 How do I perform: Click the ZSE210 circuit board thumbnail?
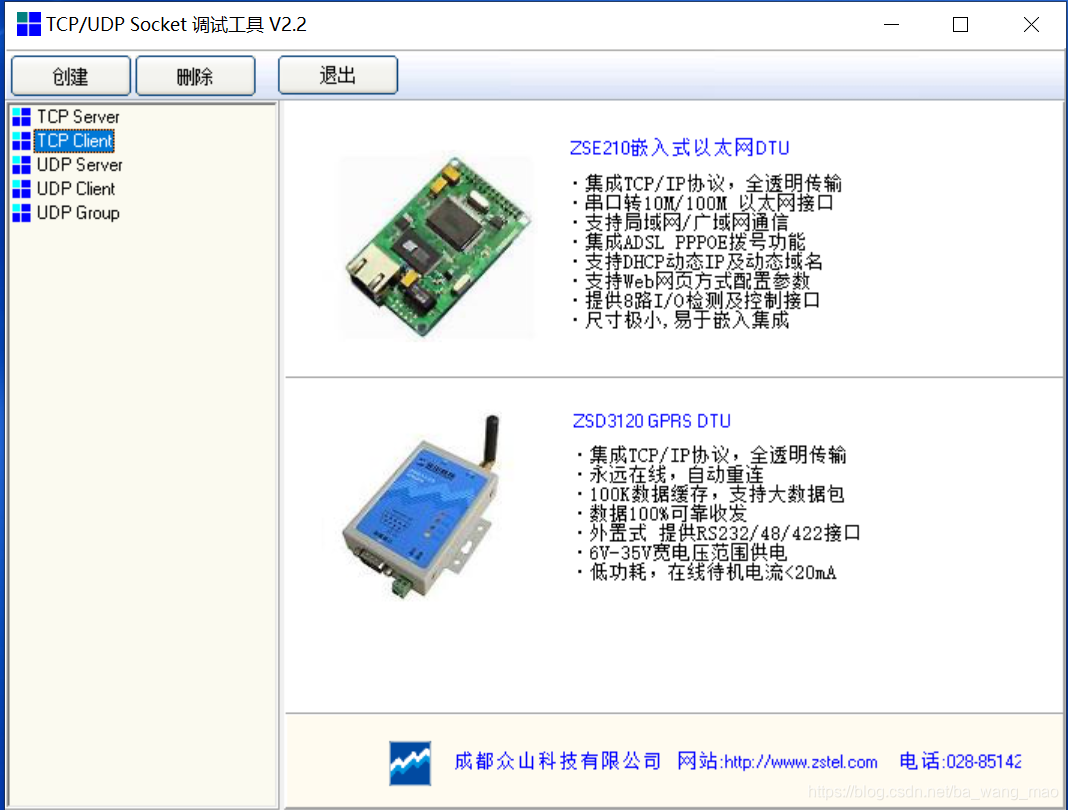pyautogui.click(x=437, y=244)
